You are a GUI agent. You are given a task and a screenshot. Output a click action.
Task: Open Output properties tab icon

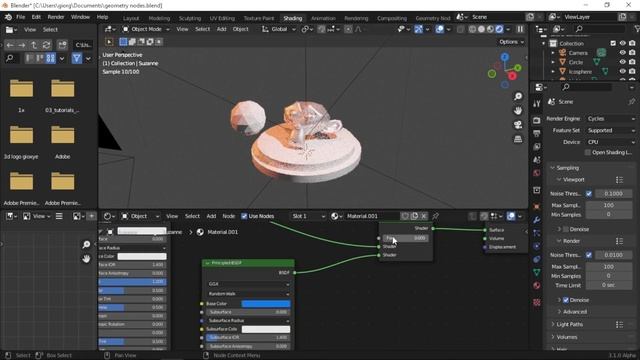click(x=537, y=133)
